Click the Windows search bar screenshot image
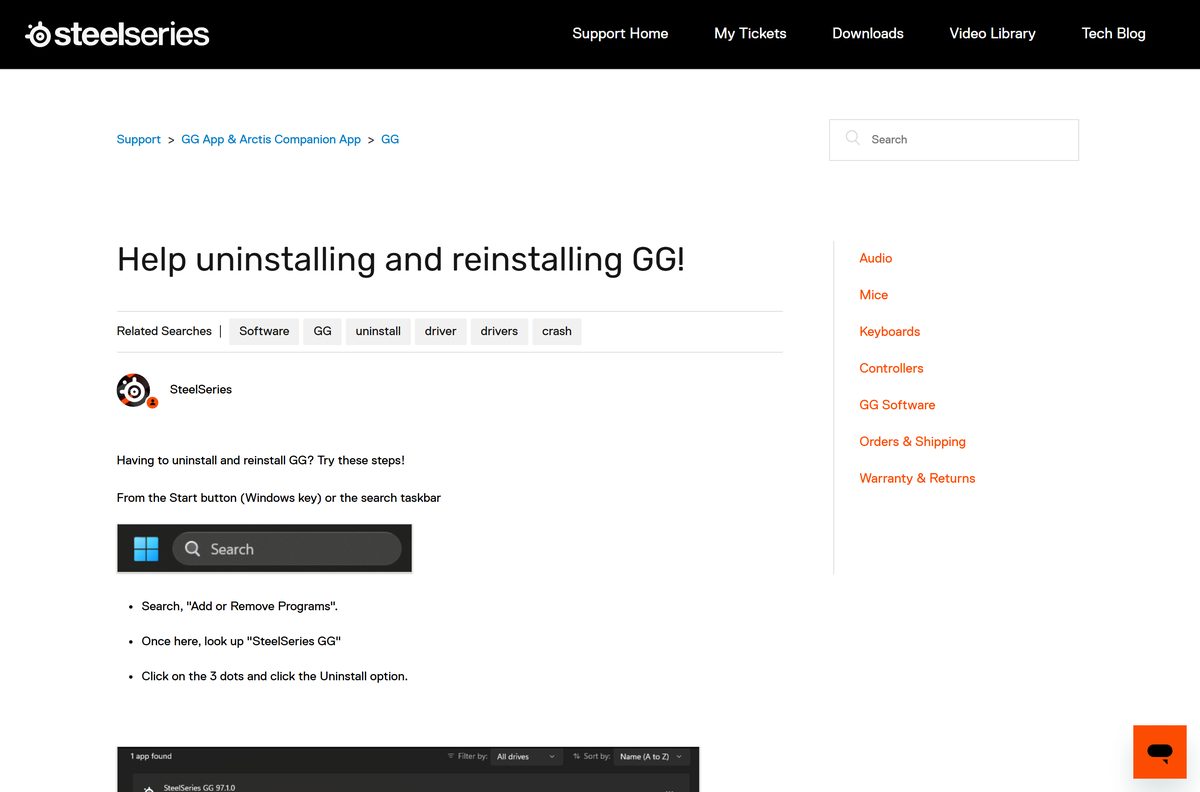Viewport: 1200px width, 792px height. [264, 548]
